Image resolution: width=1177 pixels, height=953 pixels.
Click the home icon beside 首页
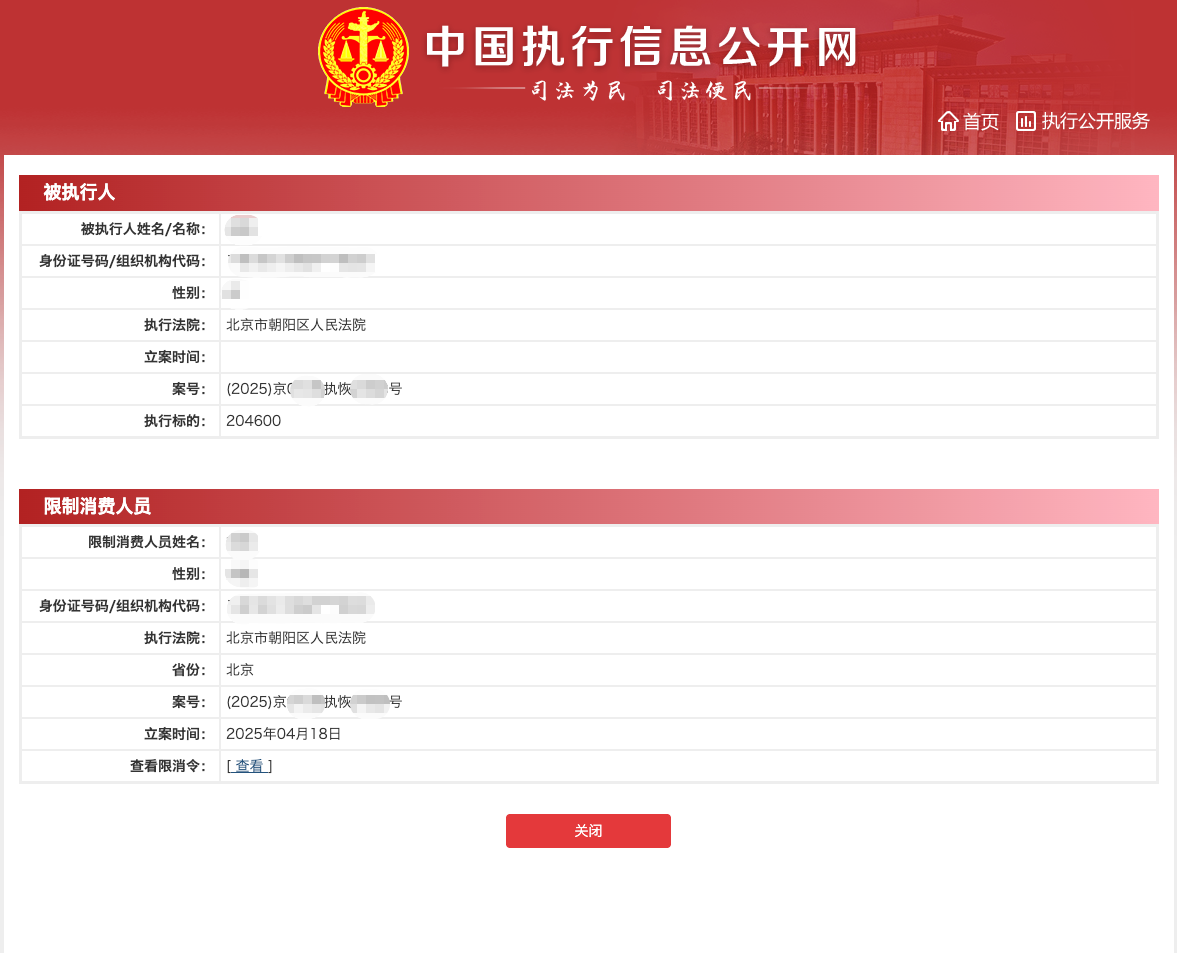[x=948, y=121]
